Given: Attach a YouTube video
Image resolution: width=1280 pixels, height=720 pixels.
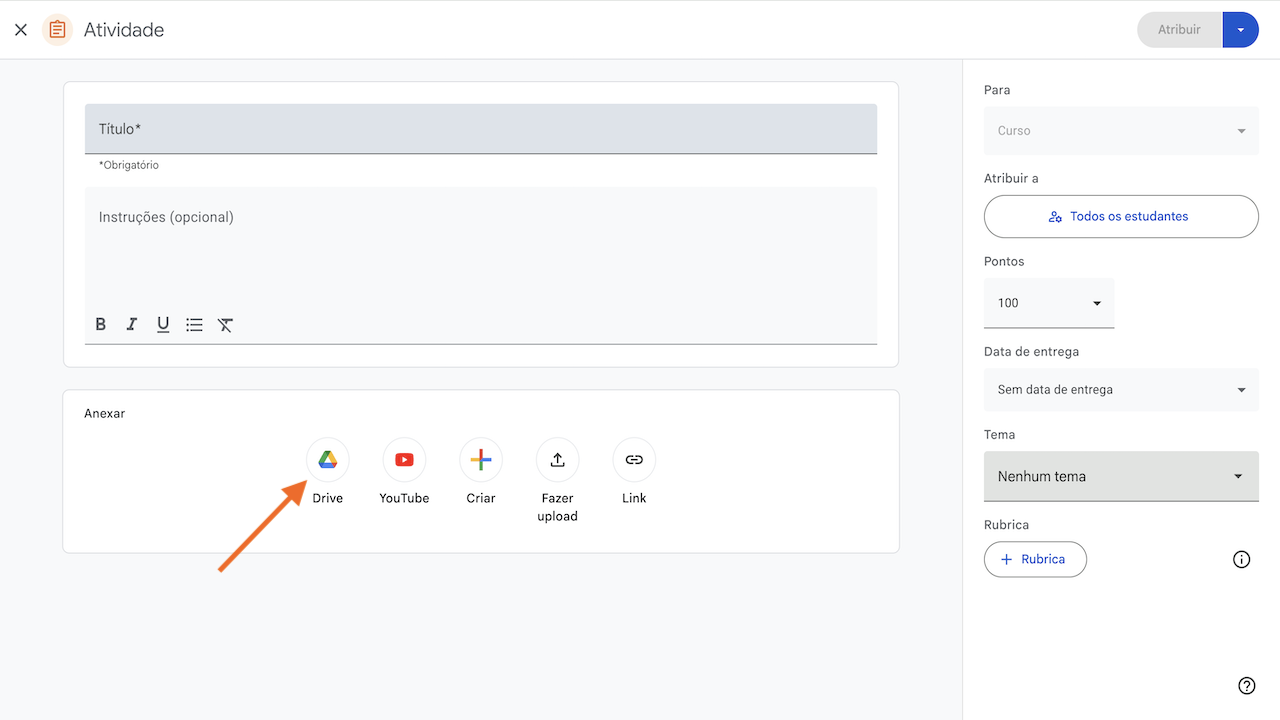Looking at the screenshot, I should tap(404, 460).
